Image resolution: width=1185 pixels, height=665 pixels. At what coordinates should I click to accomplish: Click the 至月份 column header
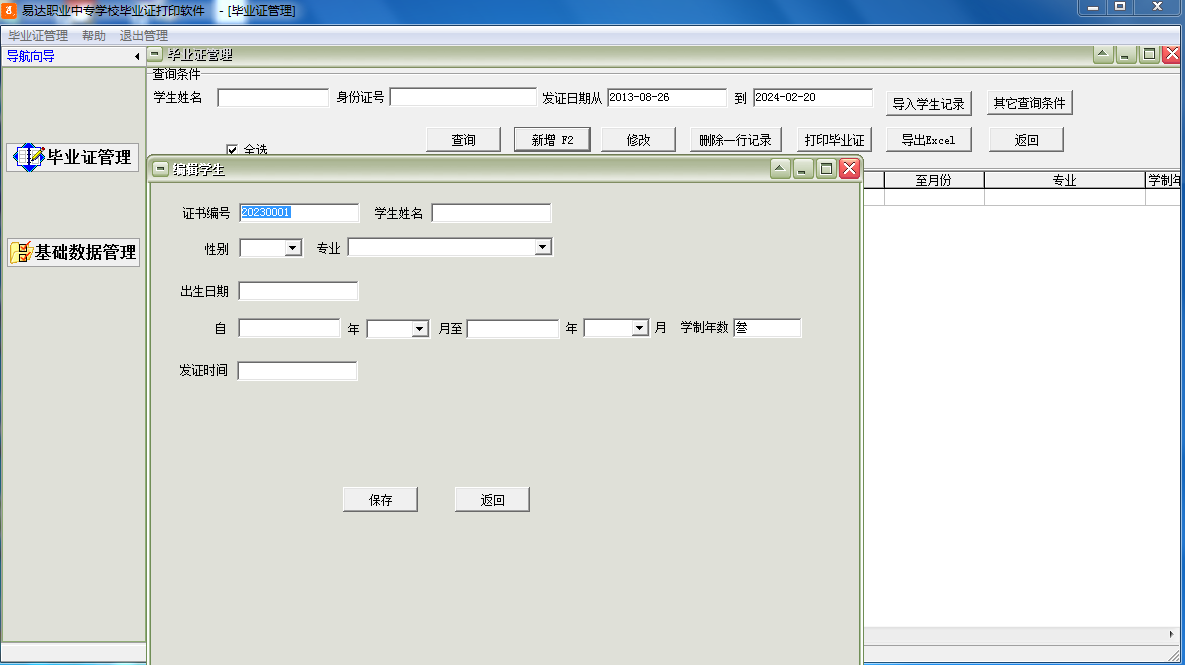[x=934, y=180]
